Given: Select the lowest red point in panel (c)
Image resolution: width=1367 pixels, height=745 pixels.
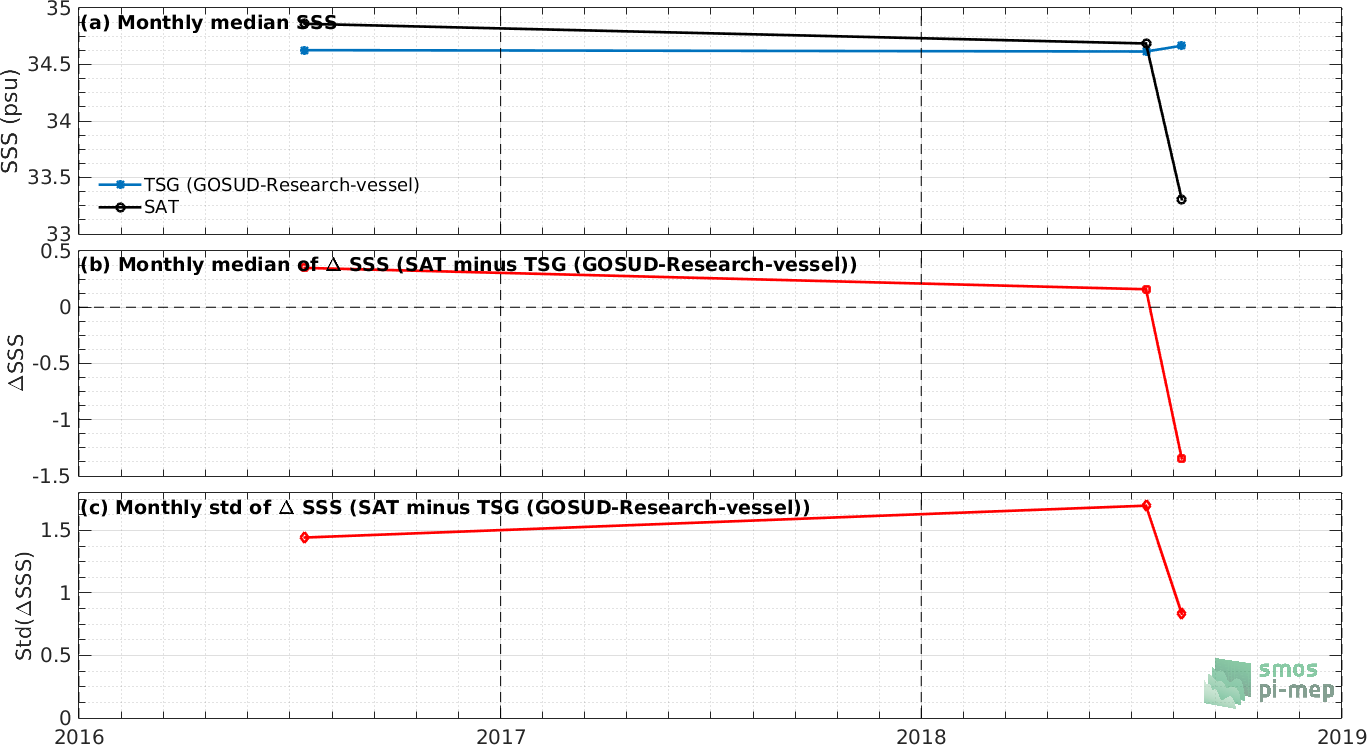Looking at the screenshot, I should click(x=1181, y=613).
